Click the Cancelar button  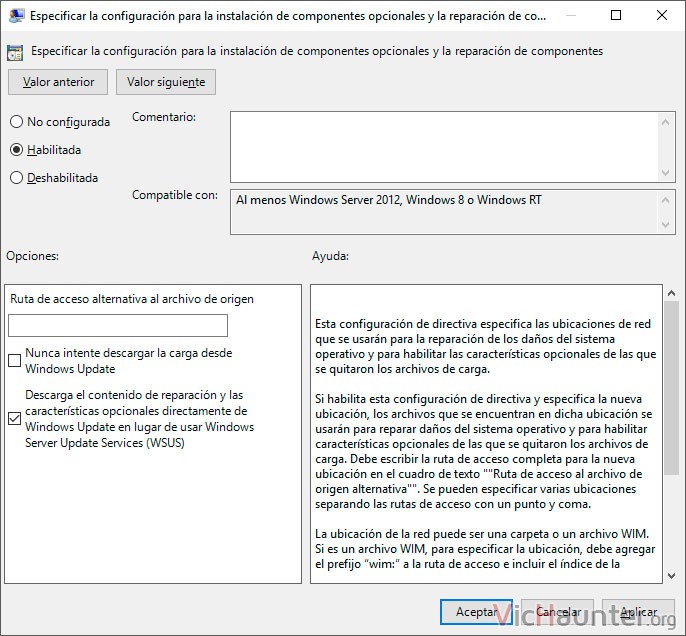tap(557, 612)
